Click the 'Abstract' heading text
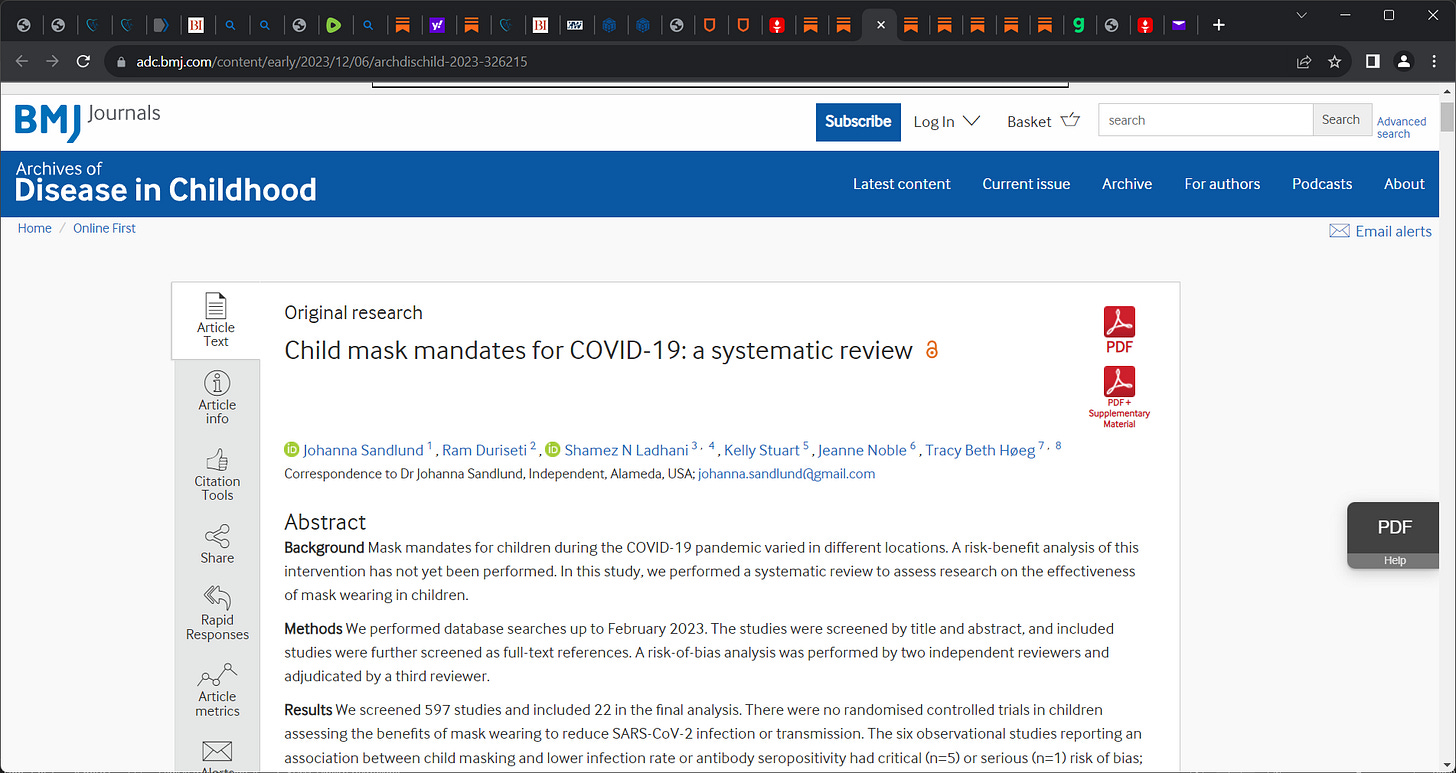 pyautogui.click(x=325, y=522)
